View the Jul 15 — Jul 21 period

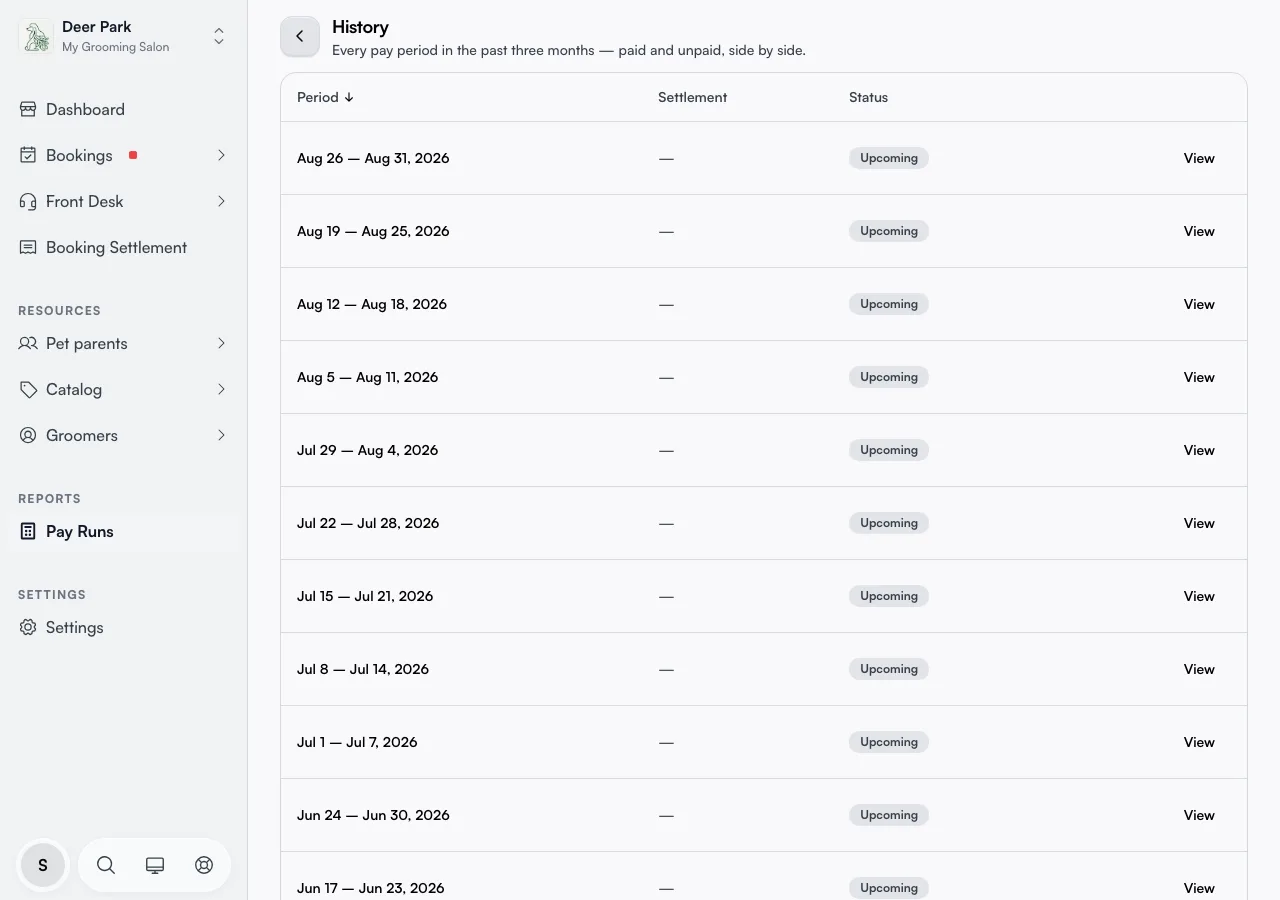pos(1199,596)
